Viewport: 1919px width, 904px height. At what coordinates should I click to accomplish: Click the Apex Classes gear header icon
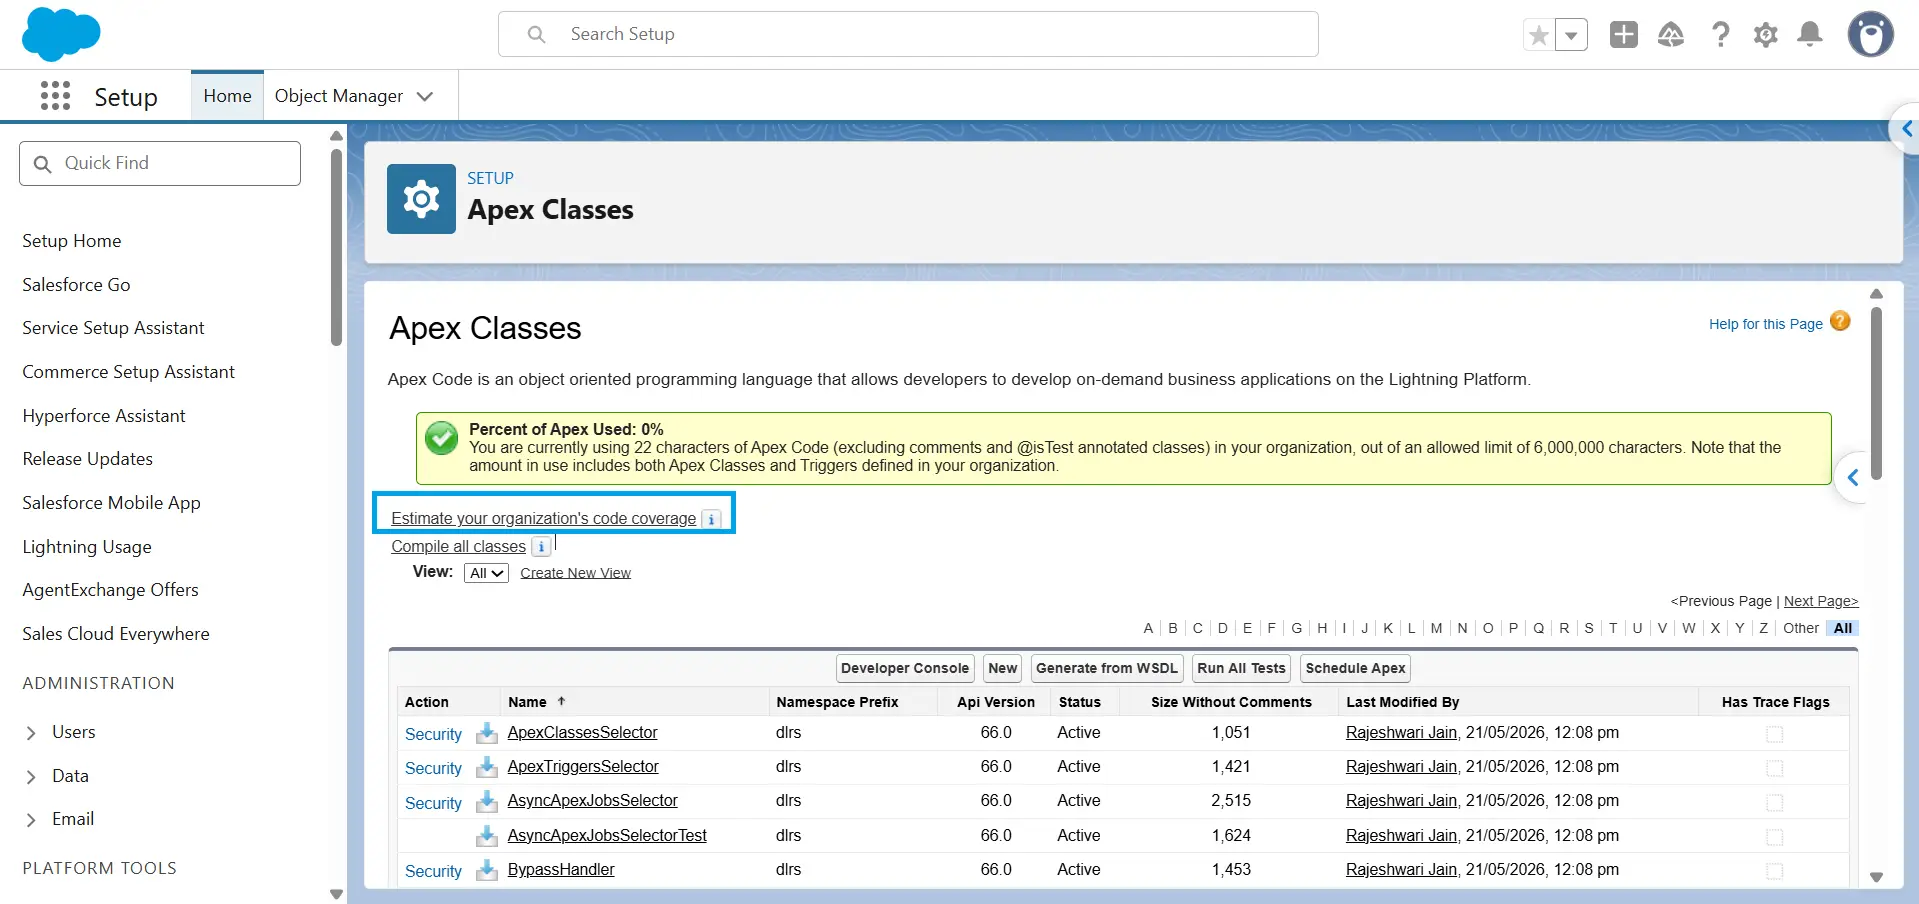[x=421, y=199]
